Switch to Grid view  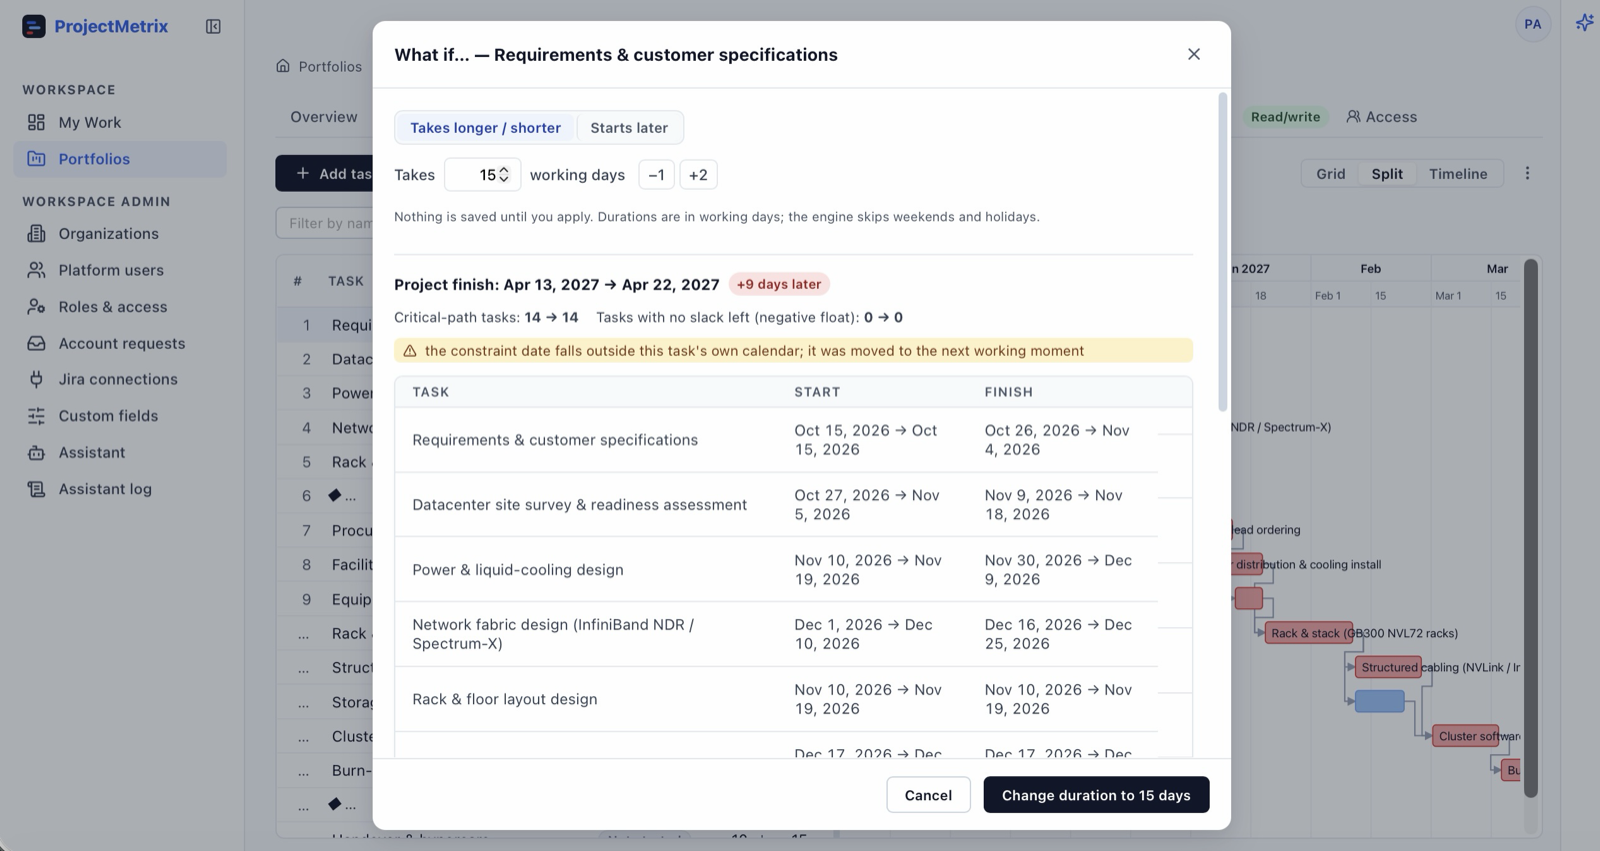coord(1330,174)
